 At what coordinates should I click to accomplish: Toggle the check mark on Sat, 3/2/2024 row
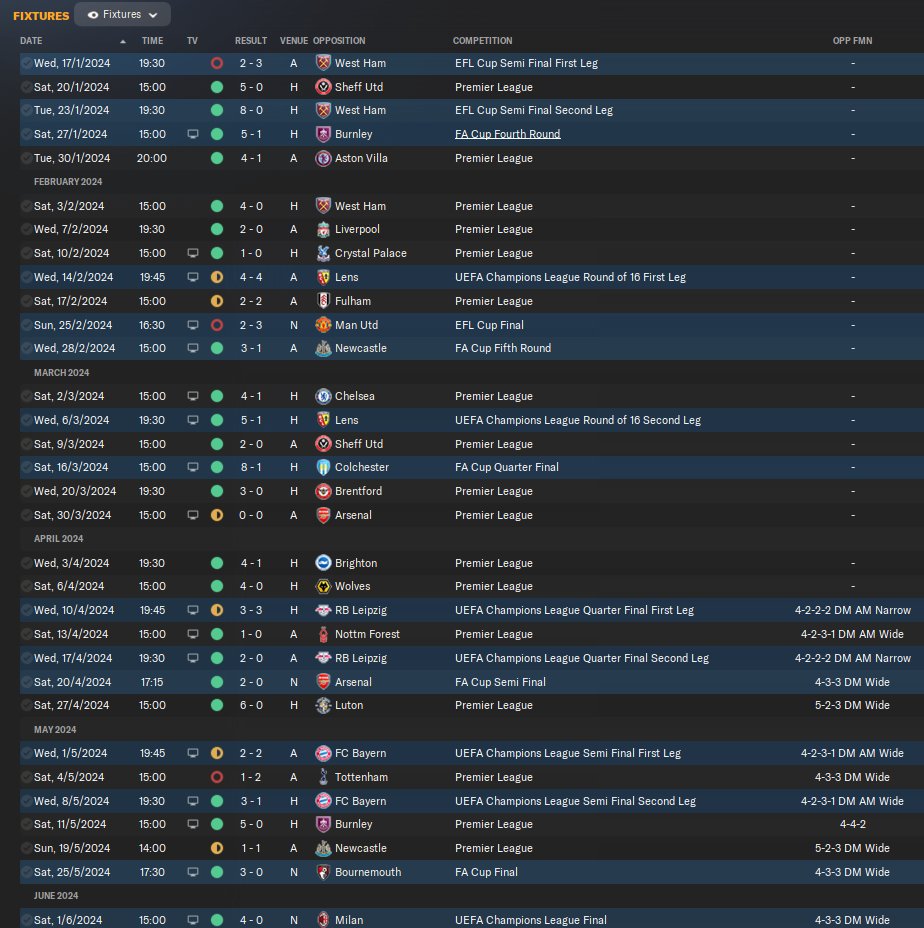pos(26,206)
